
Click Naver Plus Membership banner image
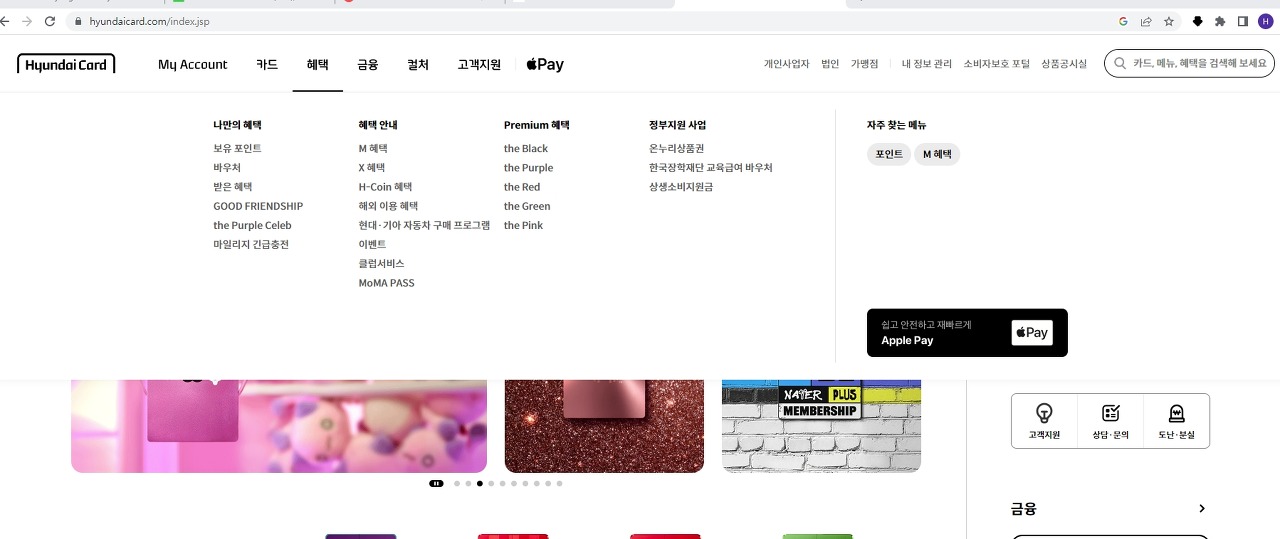(821, 426)
